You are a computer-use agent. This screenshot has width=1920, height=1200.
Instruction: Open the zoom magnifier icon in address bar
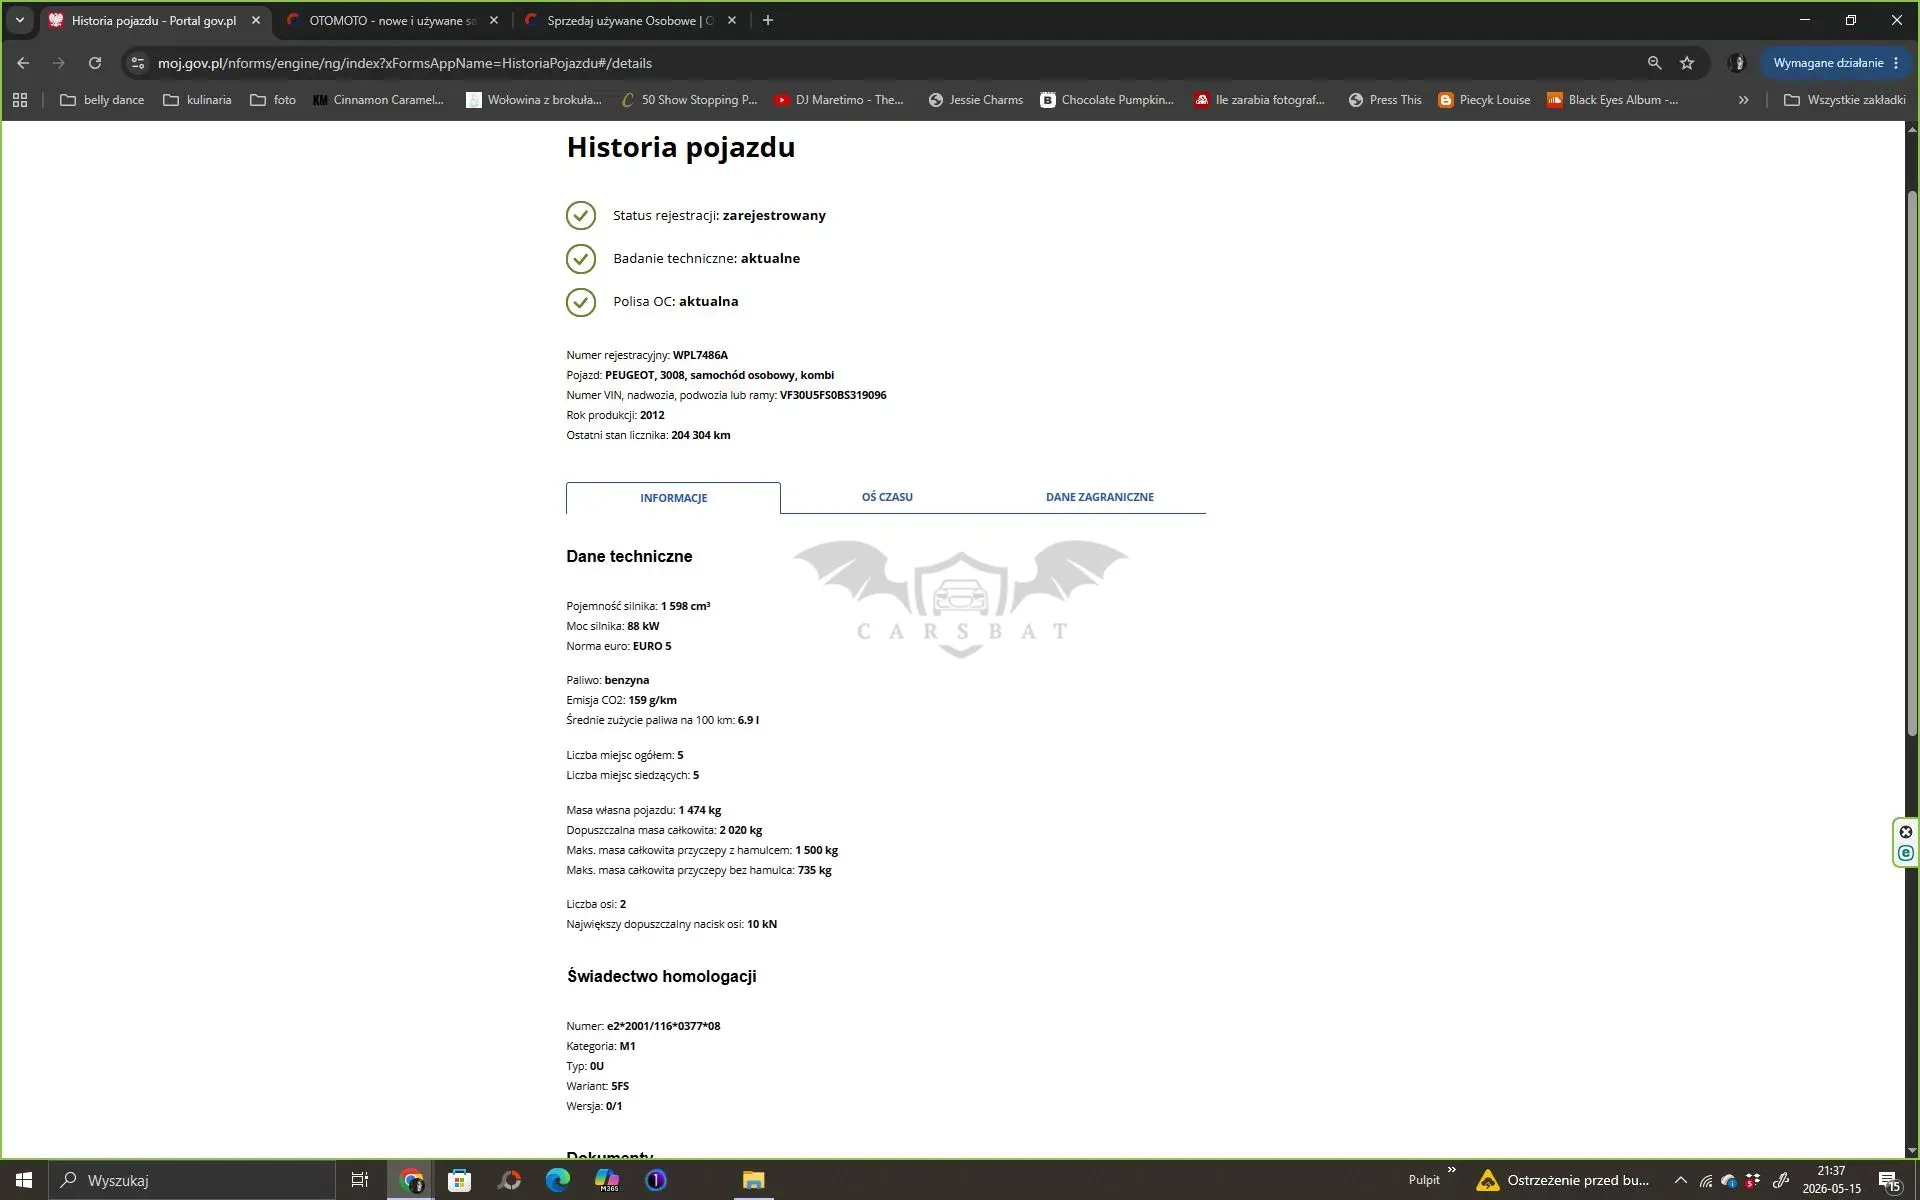point(1654,63)
